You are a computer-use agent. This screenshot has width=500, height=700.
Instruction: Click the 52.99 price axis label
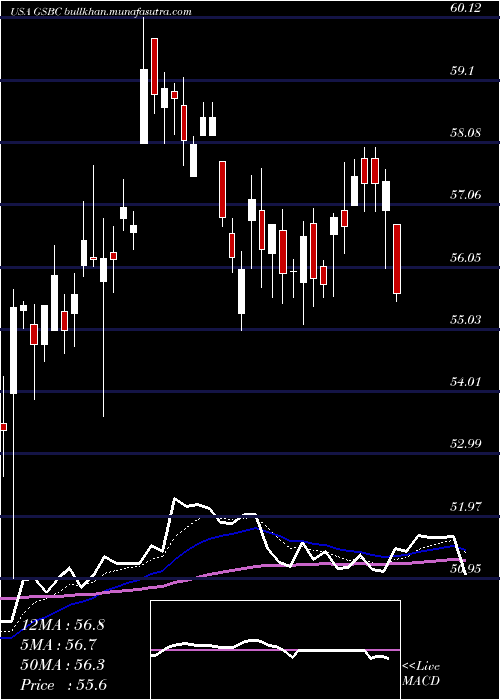pos(466,444)
